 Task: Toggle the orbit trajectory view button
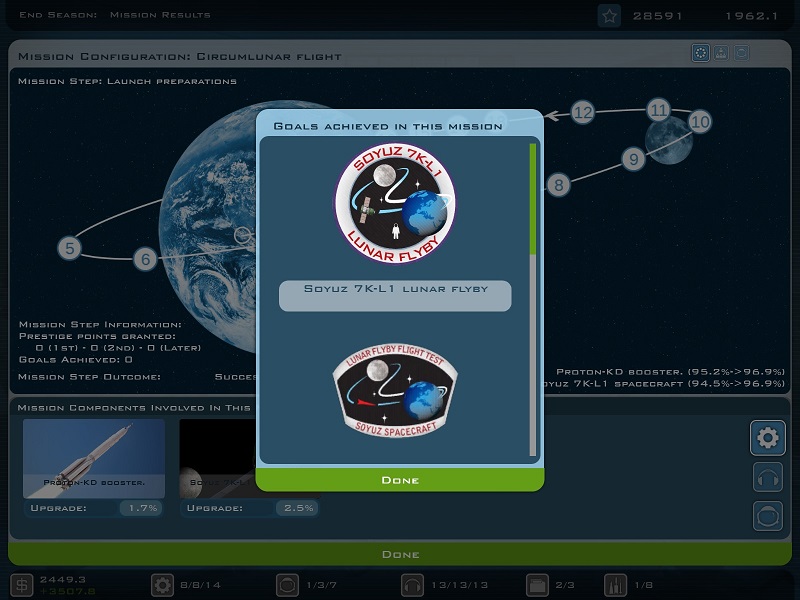pyautogui.click(x=701, y=53)
